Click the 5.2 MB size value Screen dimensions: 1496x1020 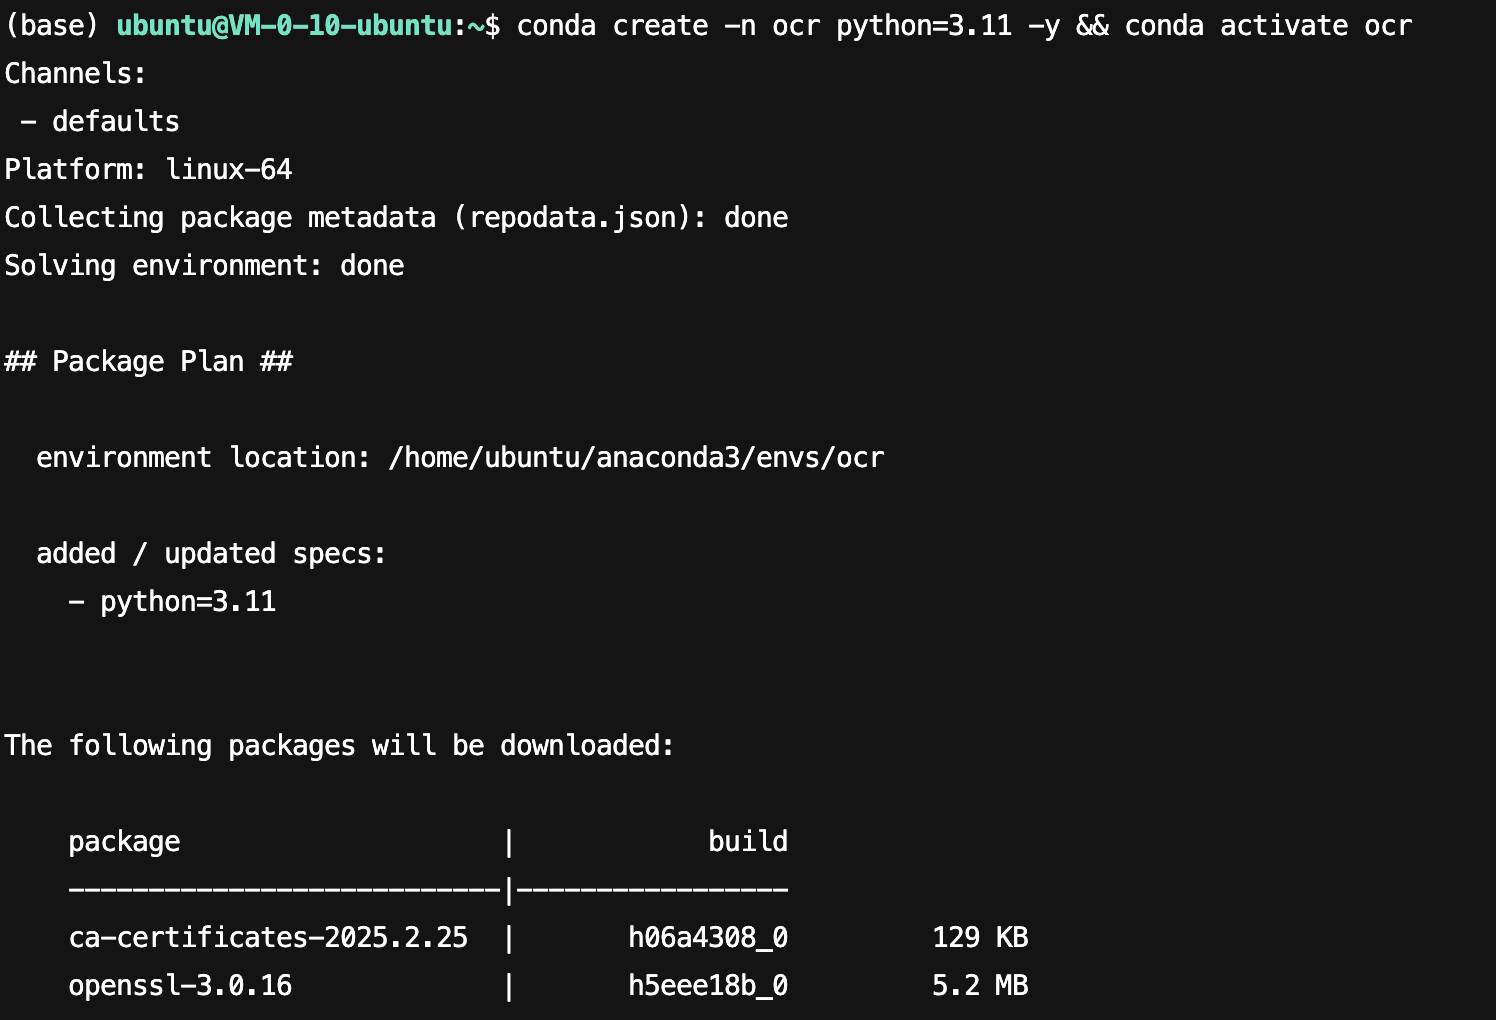[980, 985]
